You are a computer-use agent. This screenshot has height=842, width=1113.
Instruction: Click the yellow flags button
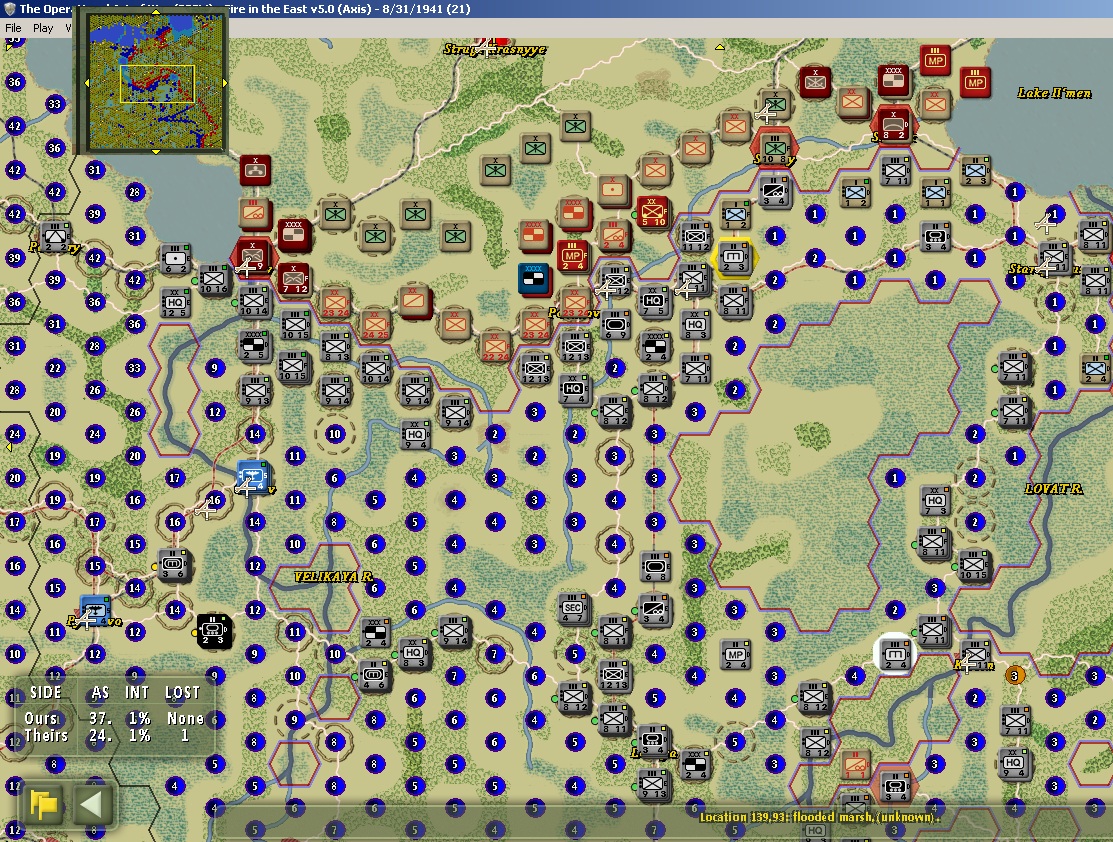(44, 804)
